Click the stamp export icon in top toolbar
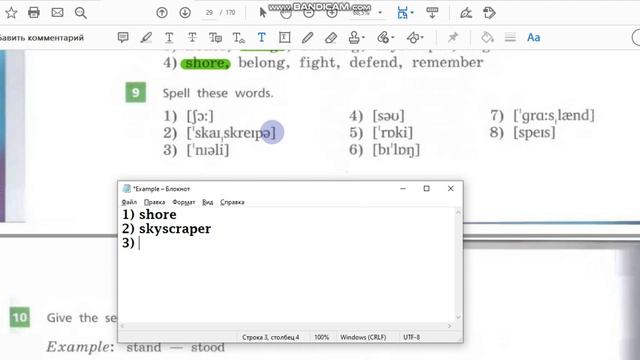 tap(489, 13)
